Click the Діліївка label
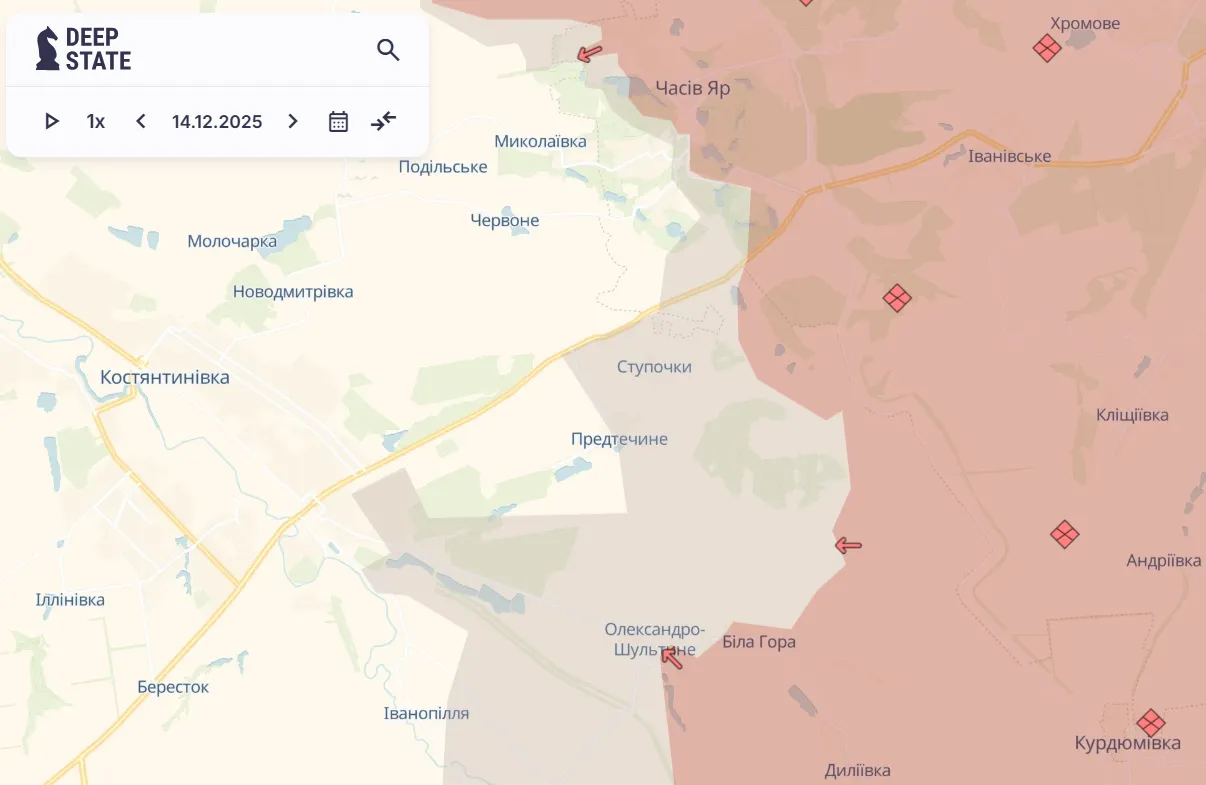This screenshot has height=785, width=1206. [858, 770]
